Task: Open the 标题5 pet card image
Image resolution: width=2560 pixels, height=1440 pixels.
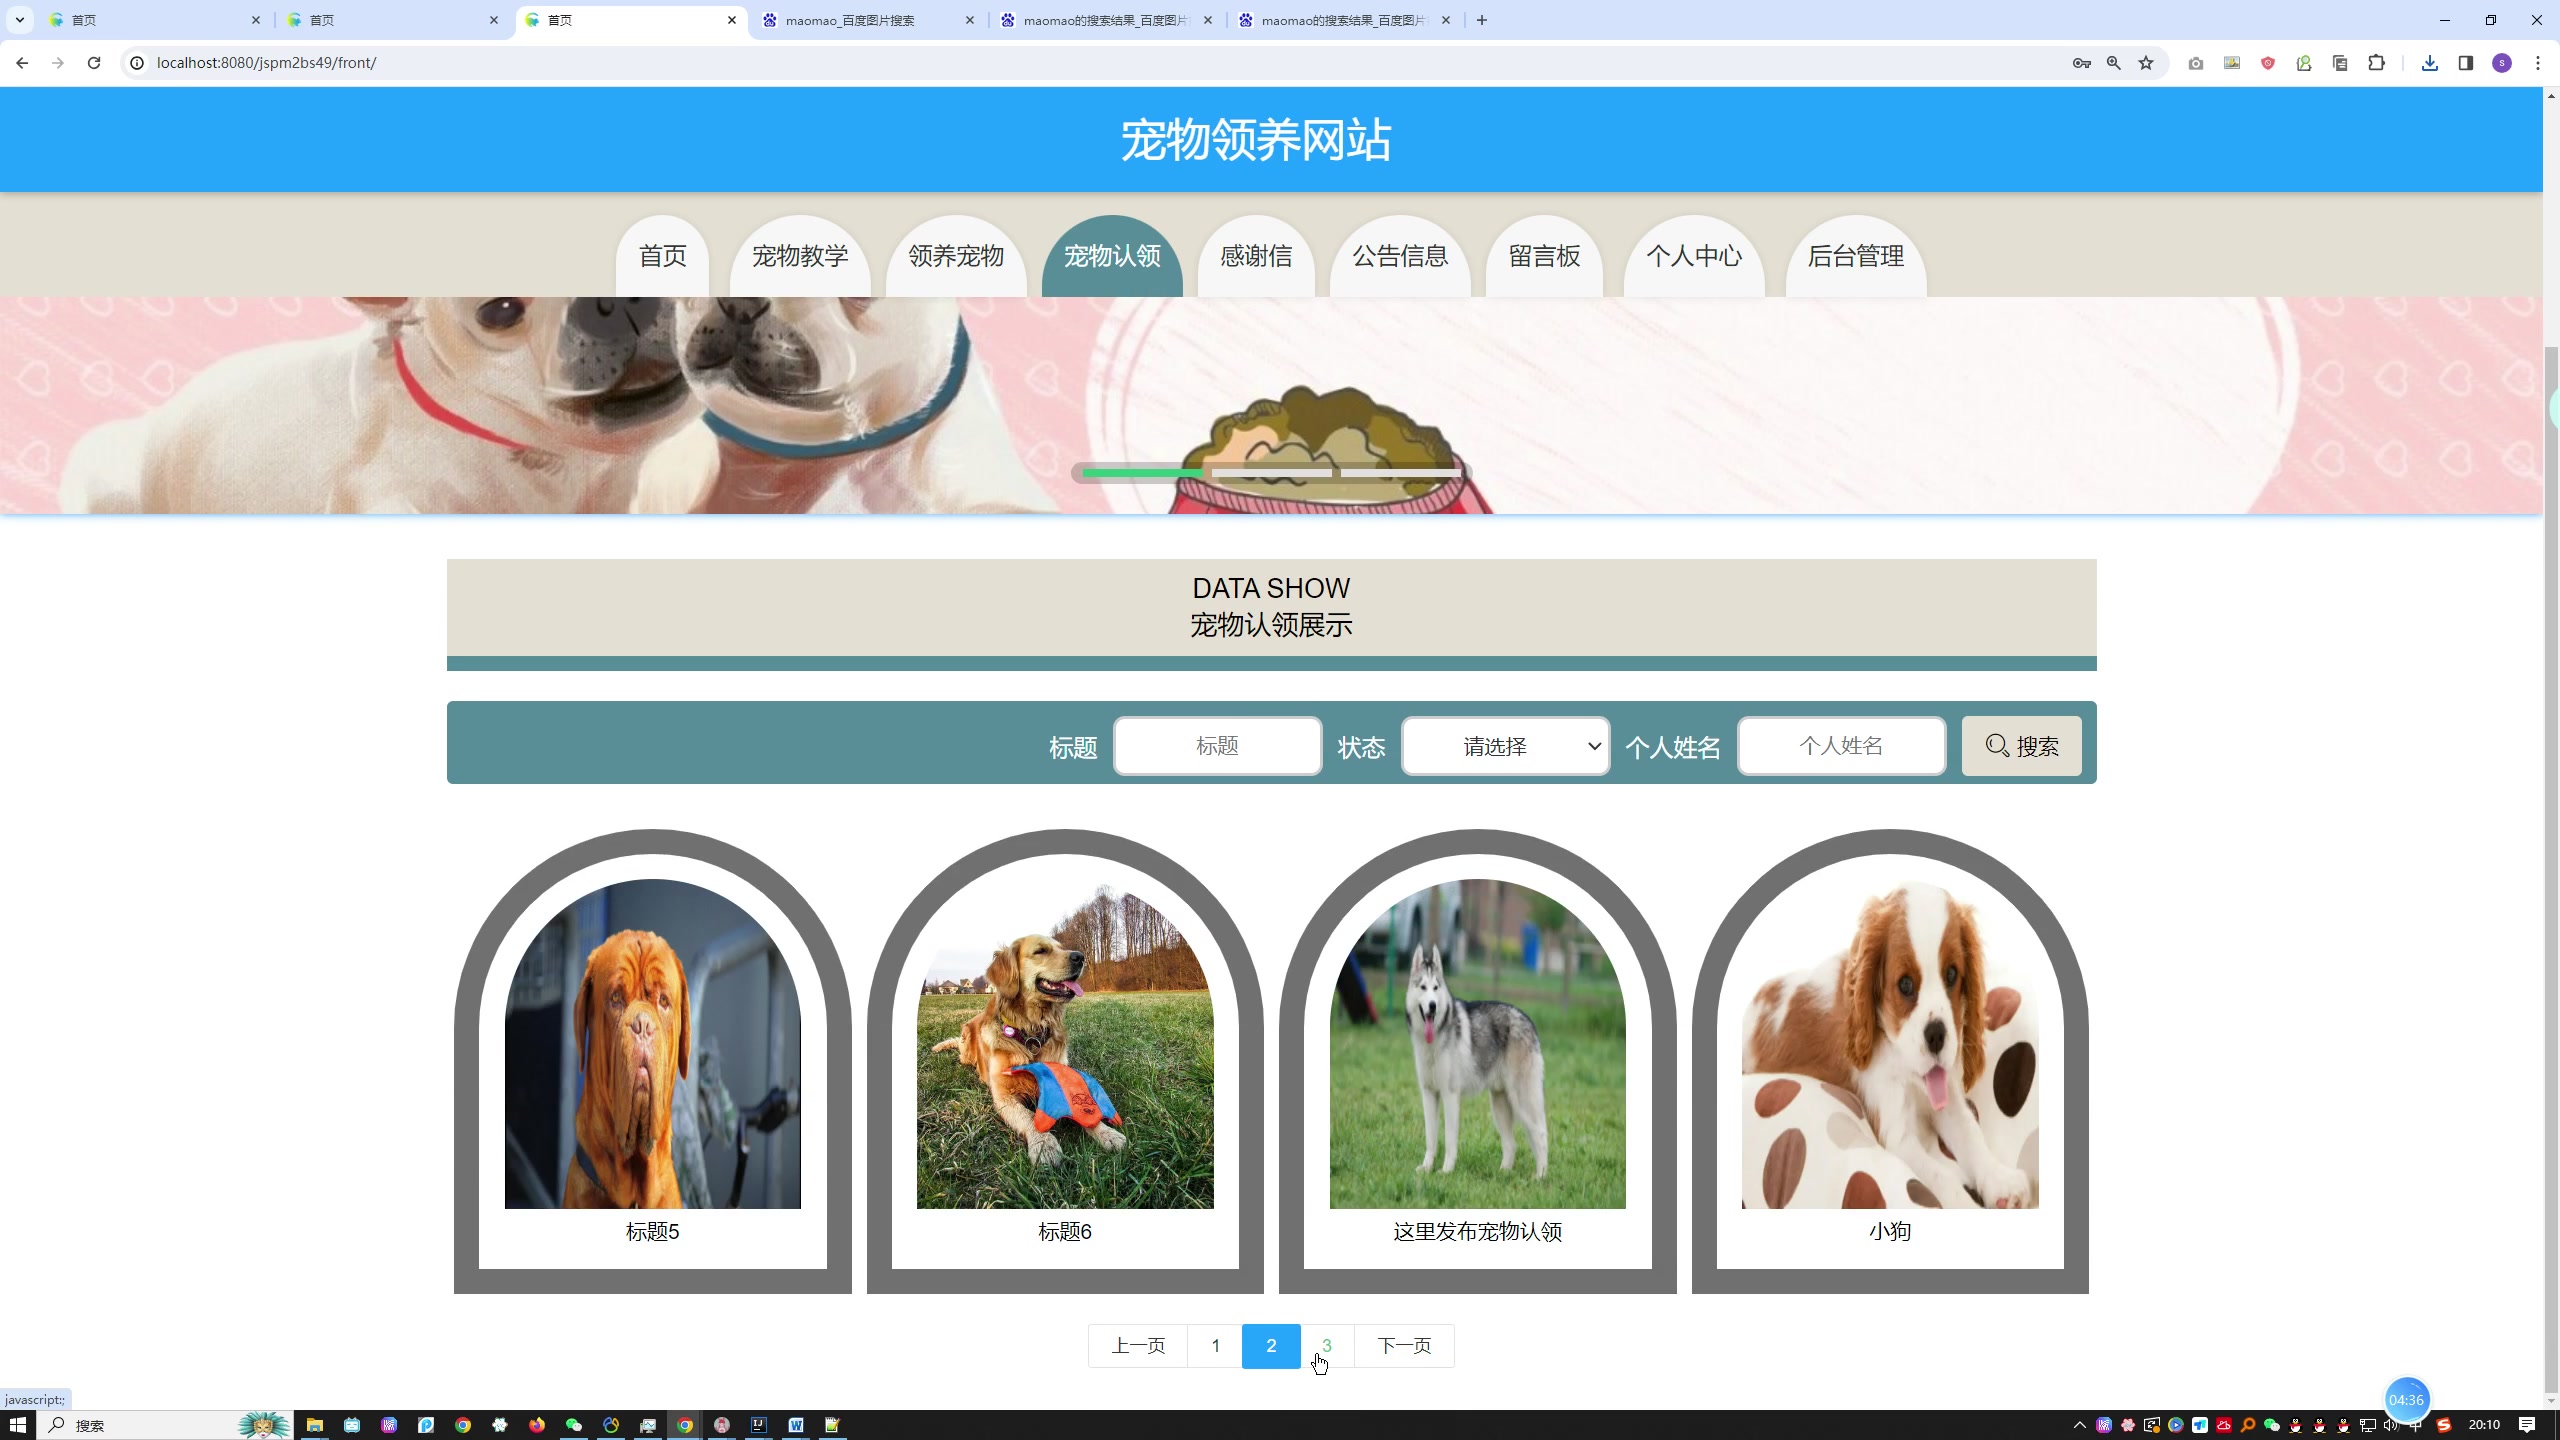Action: click(x=653, y=1043)
